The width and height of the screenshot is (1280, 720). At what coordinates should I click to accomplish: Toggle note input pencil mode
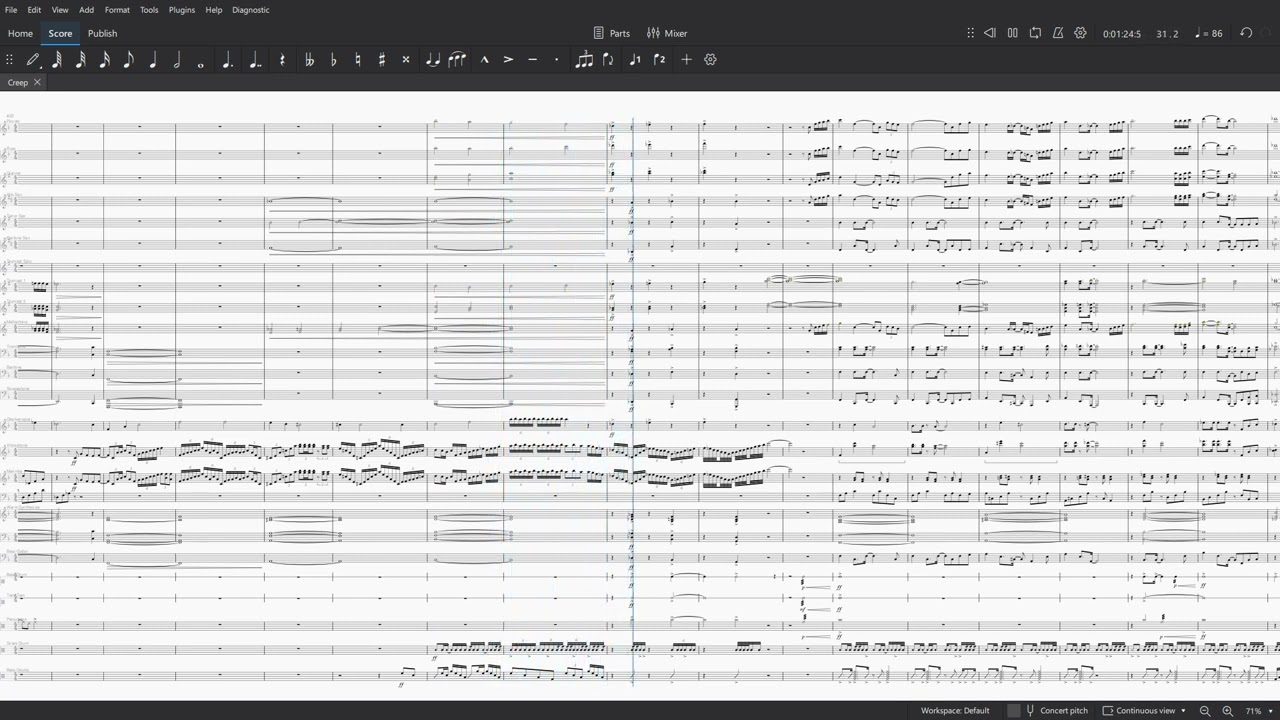33,60
